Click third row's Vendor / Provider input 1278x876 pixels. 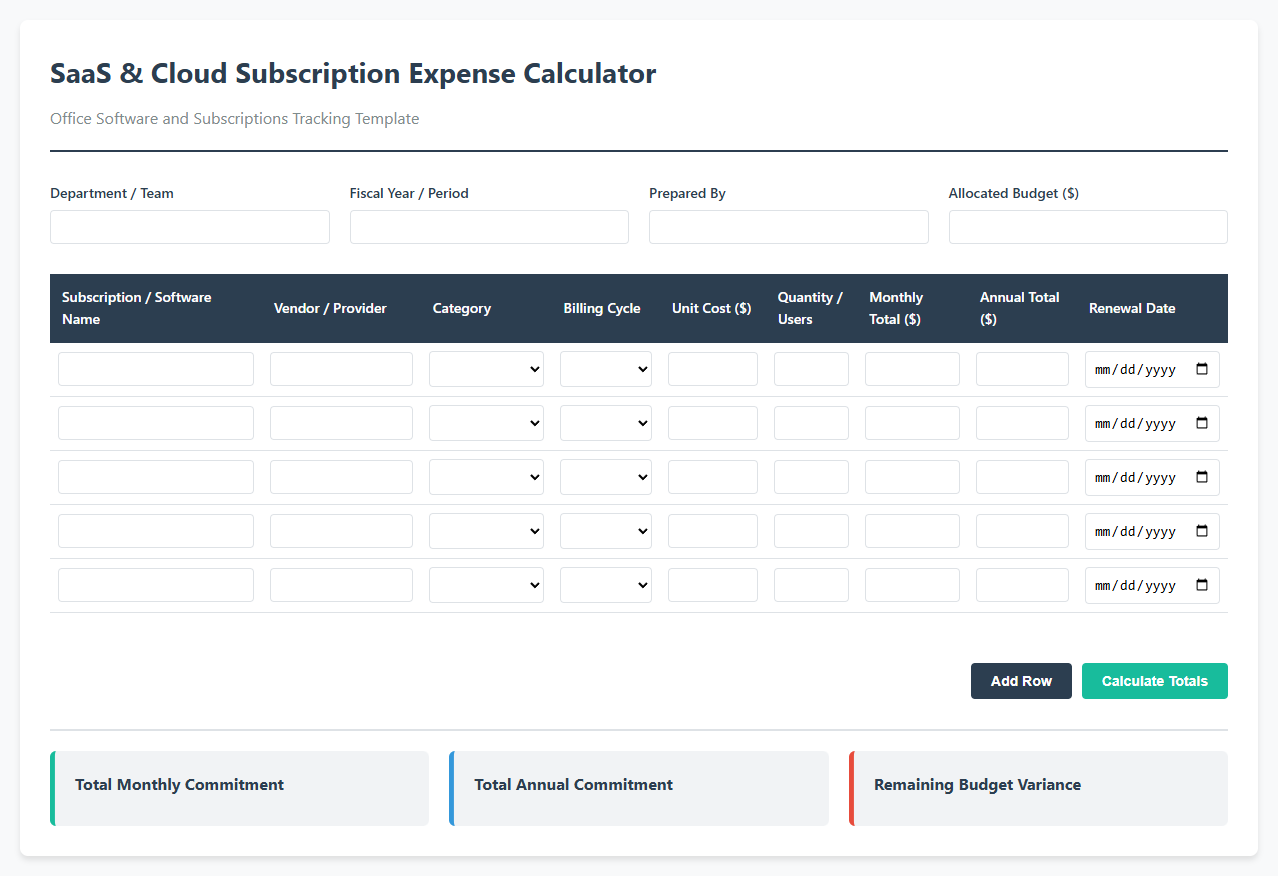[x=341, y=477]
